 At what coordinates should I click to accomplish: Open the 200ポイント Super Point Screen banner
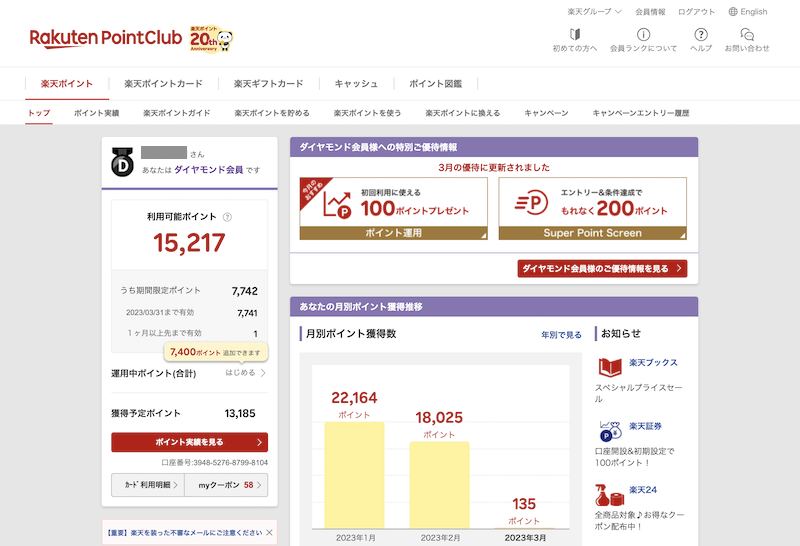pyautogui.click(x=592, y=209)
